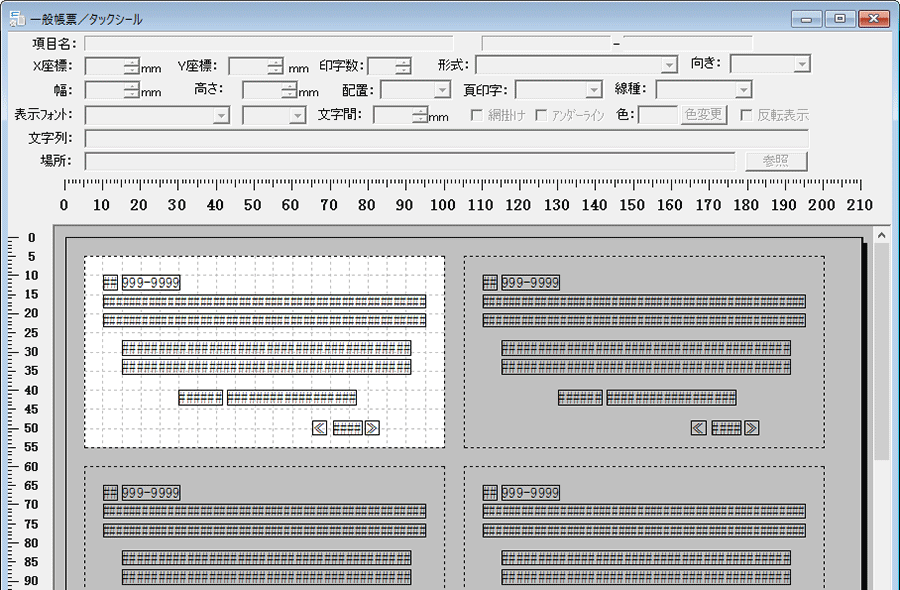Click the vertical scrollbar up arrow
900x590 pixels.
(881, 235)
